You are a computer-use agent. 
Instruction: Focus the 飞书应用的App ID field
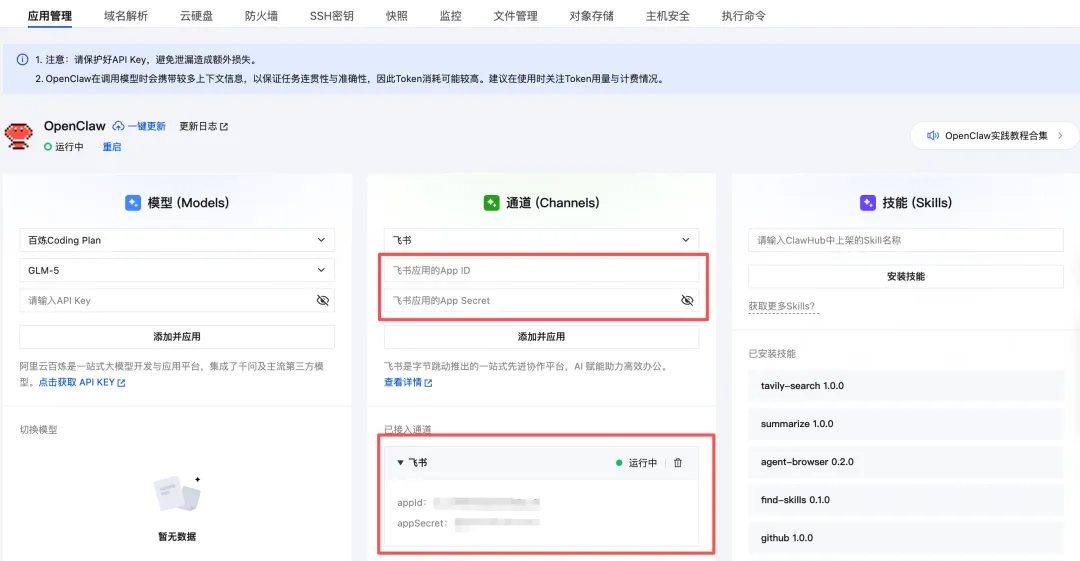click(x=541, y=270)
